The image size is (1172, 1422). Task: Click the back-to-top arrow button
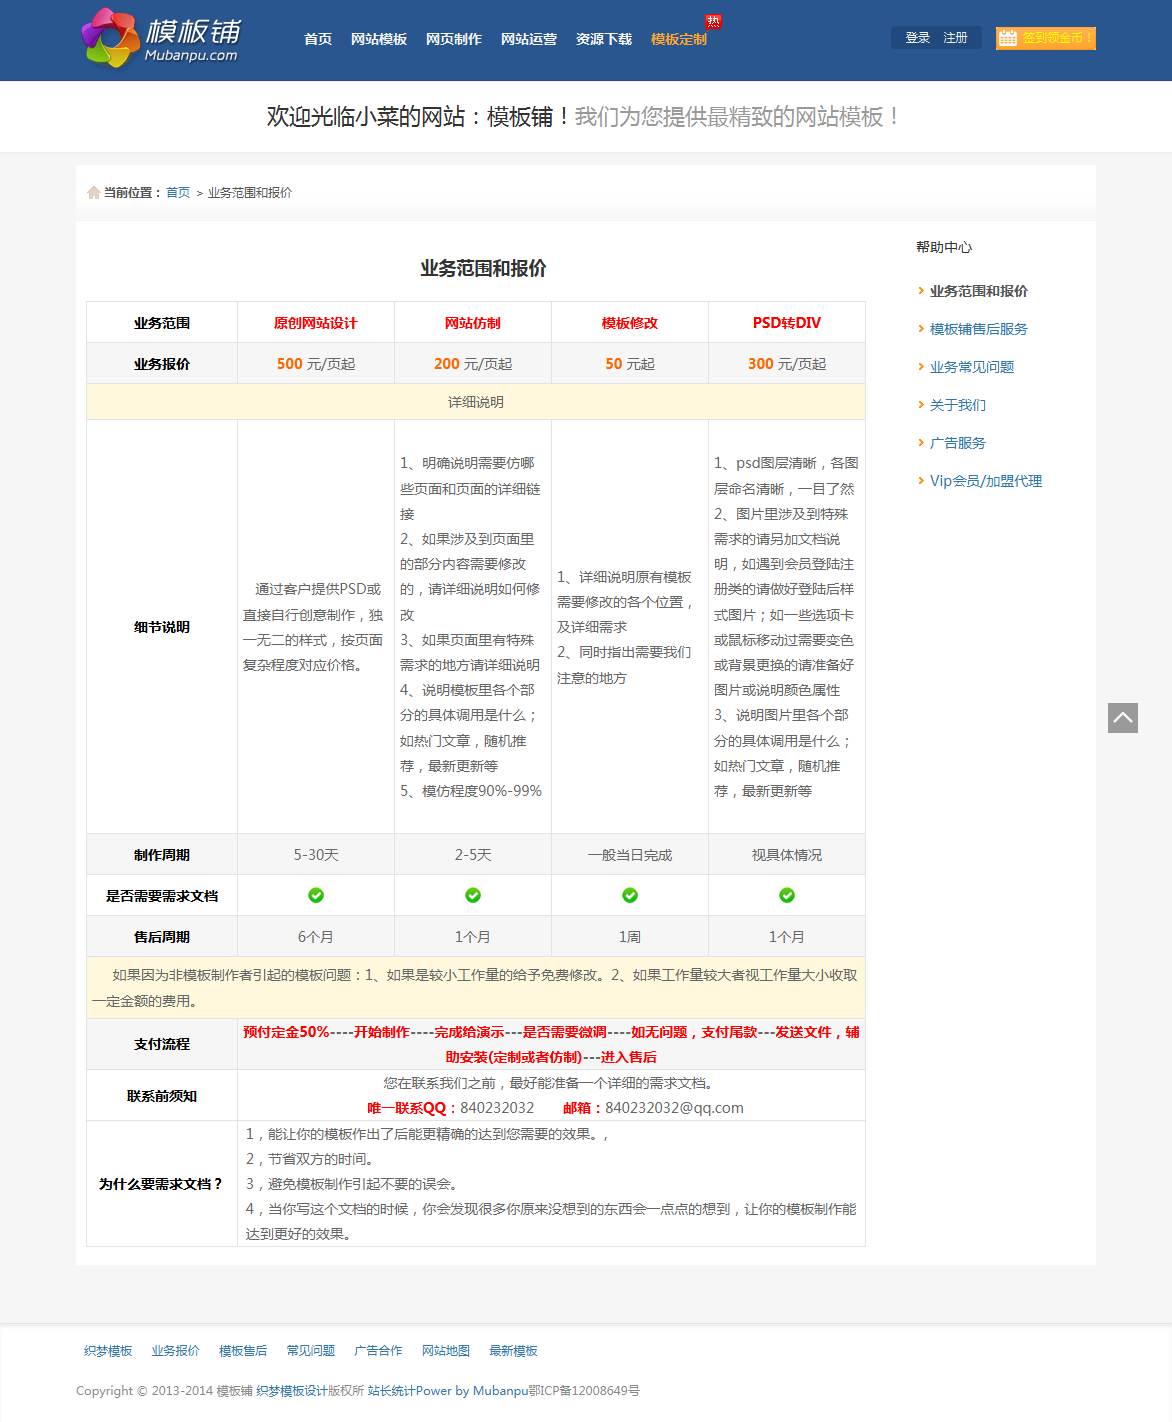pos(1122,718)
